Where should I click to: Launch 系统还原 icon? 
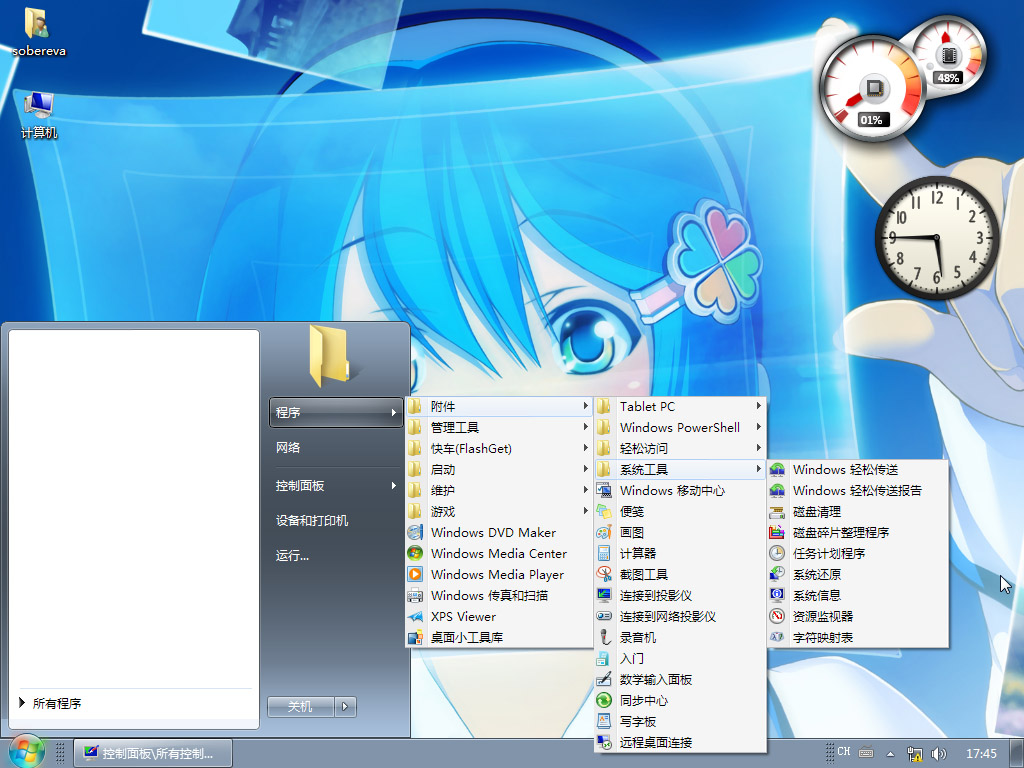click(x=777, y=574)
